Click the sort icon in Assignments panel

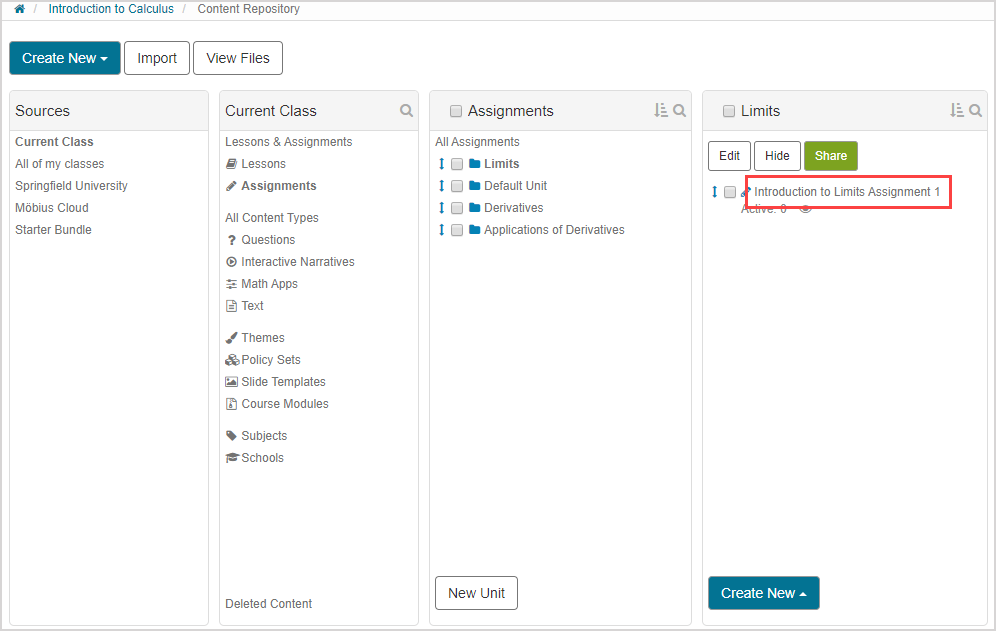[x=660, y=111]
